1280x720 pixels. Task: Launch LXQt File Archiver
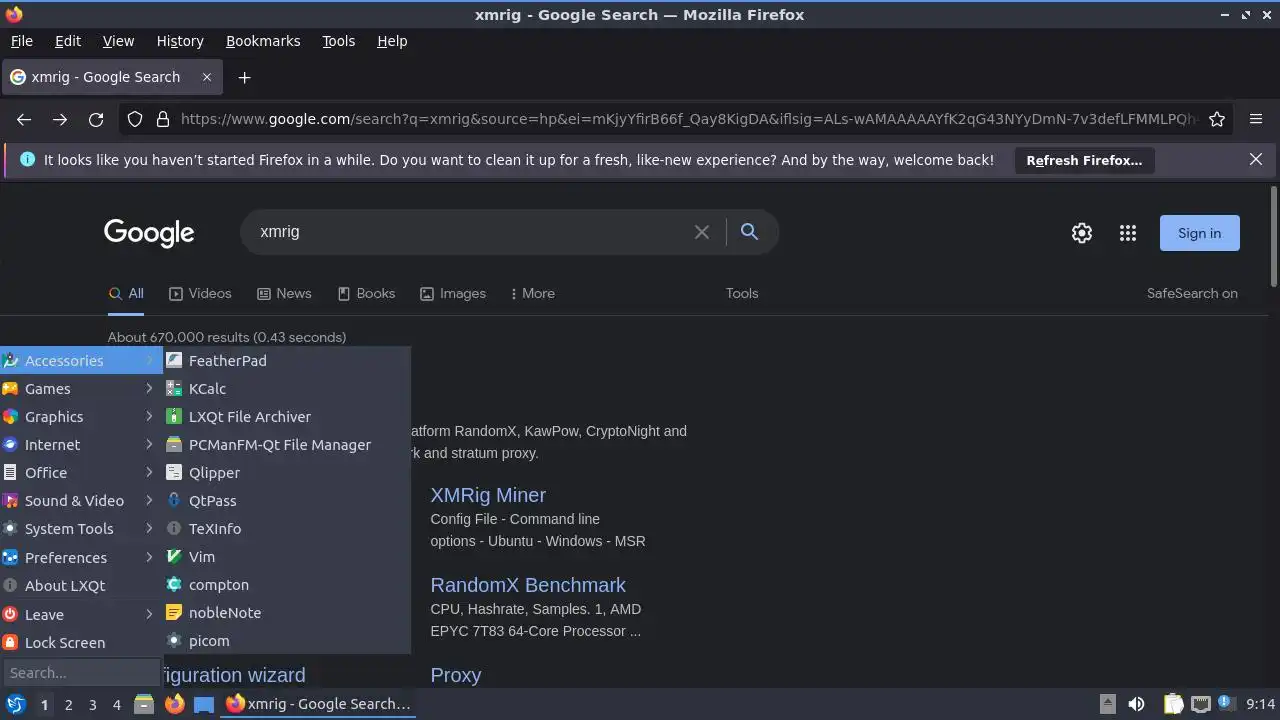coord(287,417)
